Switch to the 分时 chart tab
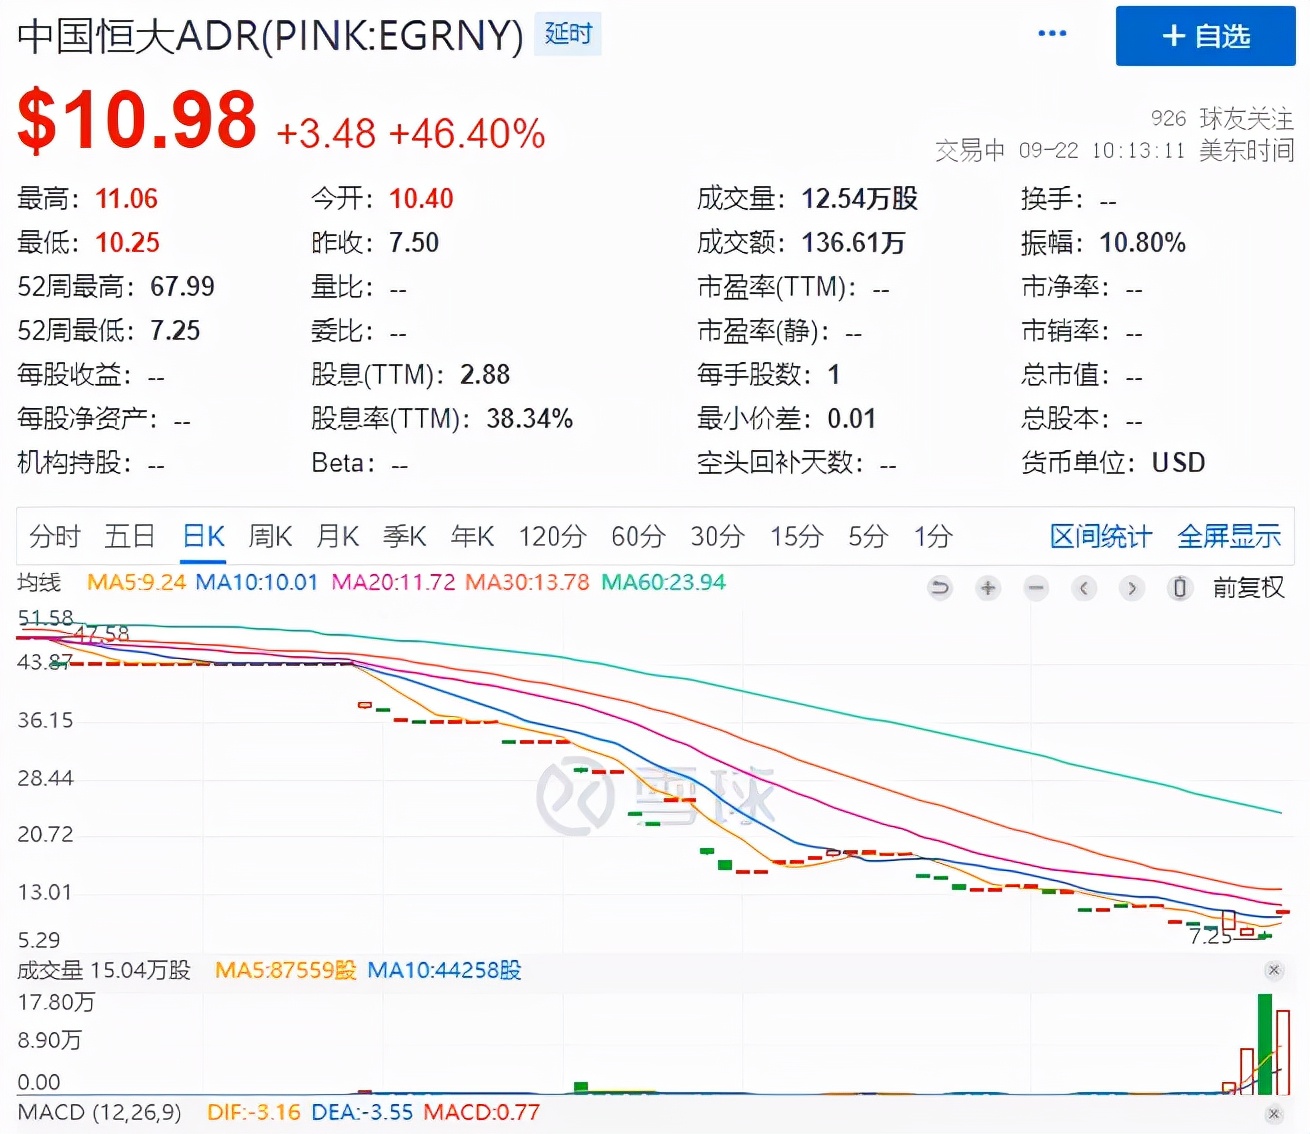The width and height of the screenshot is (1310, 1134). tap(54, 537)
